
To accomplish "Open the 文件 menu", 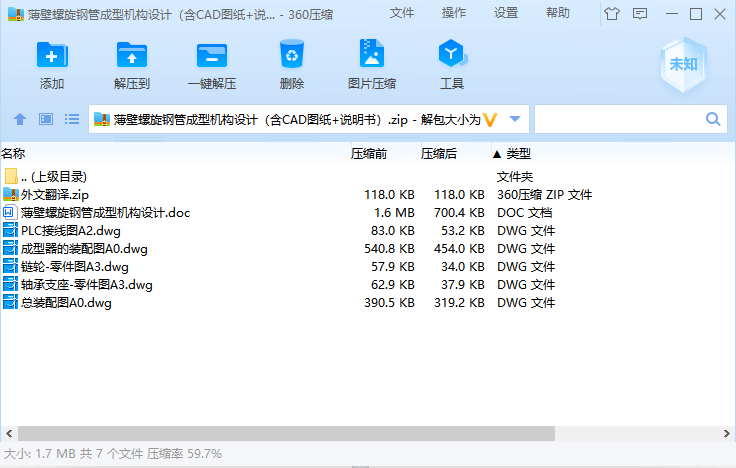I will point(402,13).
